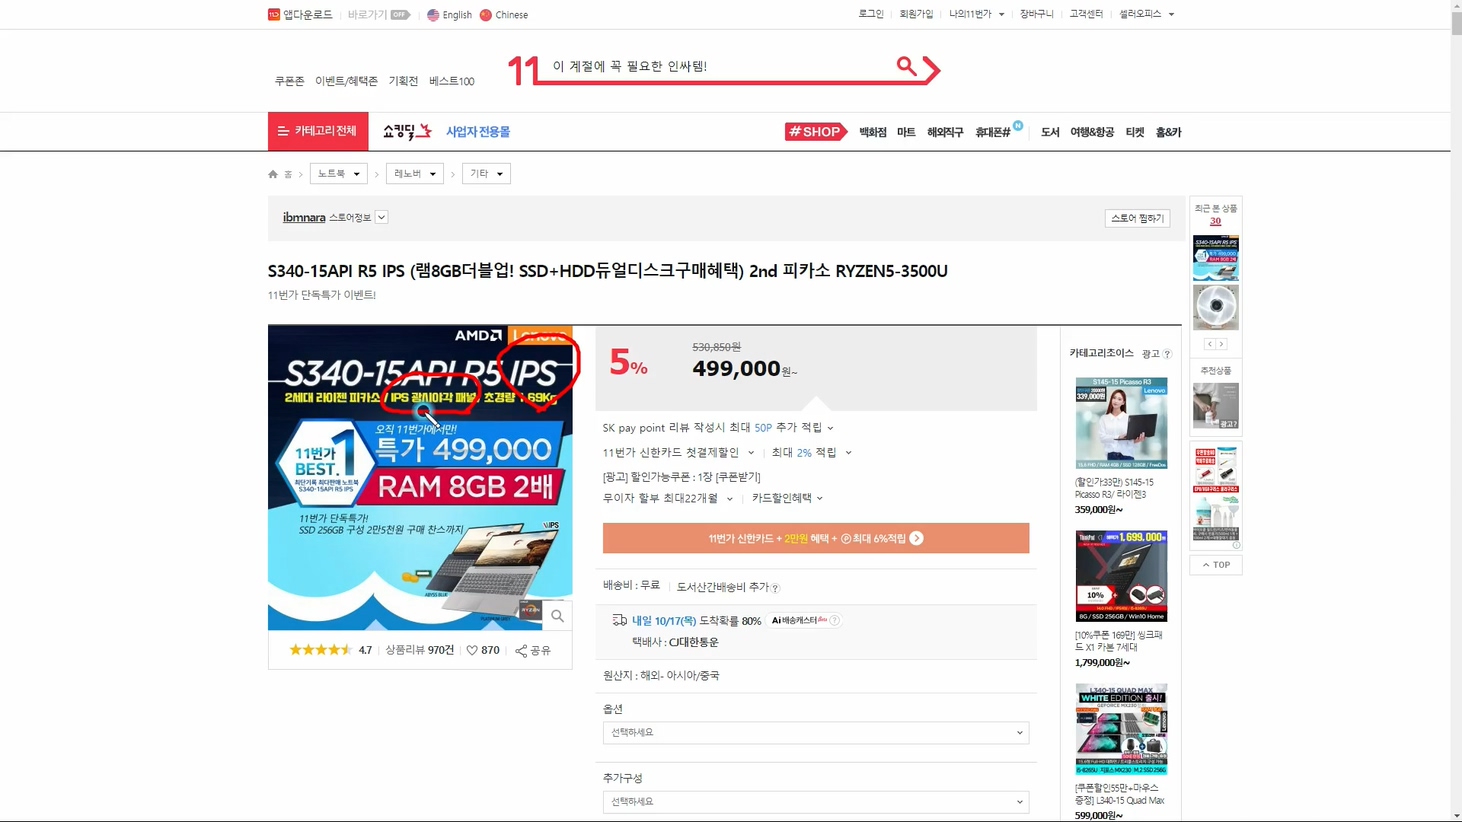Open the 추가구성 선택하세요 dropdown
This screenshot has height=822, width=1462.
coord(816,802)
